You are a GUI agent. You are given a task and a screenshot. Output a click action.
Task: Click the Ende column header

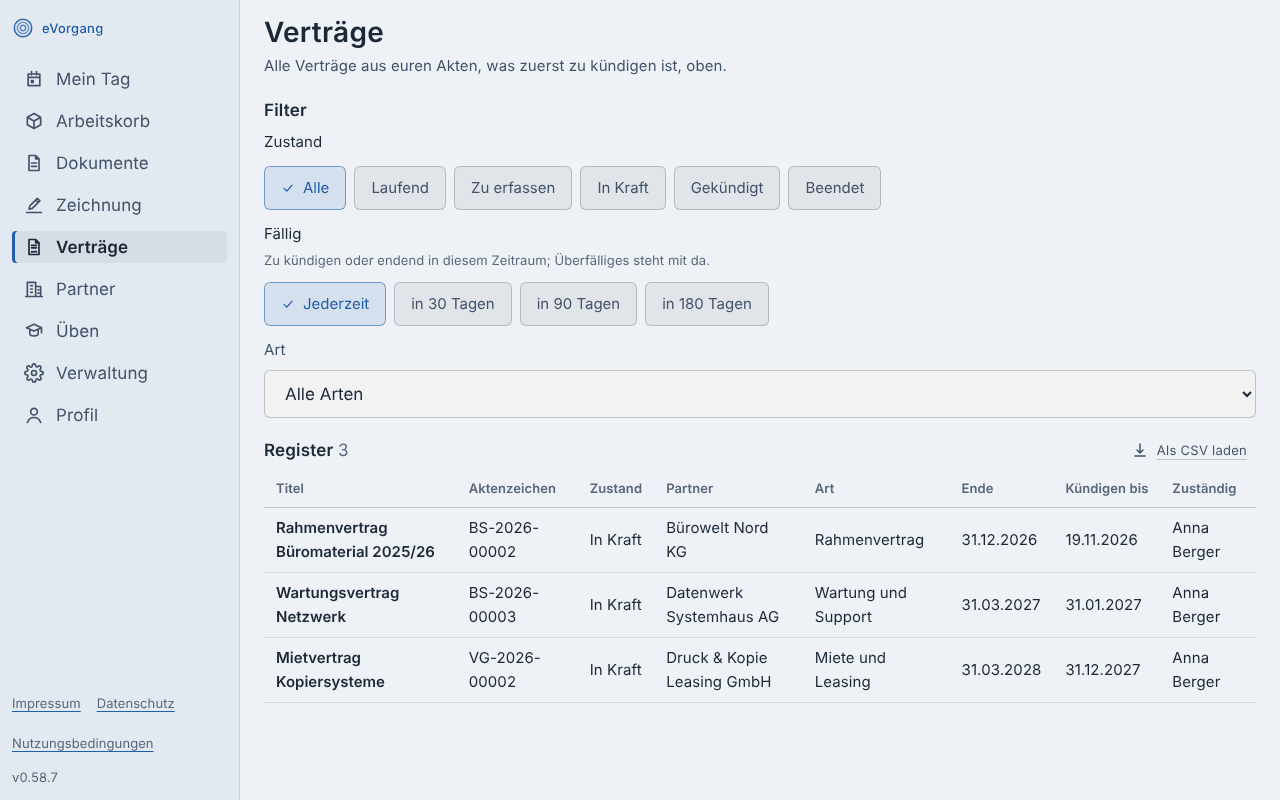click(977, 489)
